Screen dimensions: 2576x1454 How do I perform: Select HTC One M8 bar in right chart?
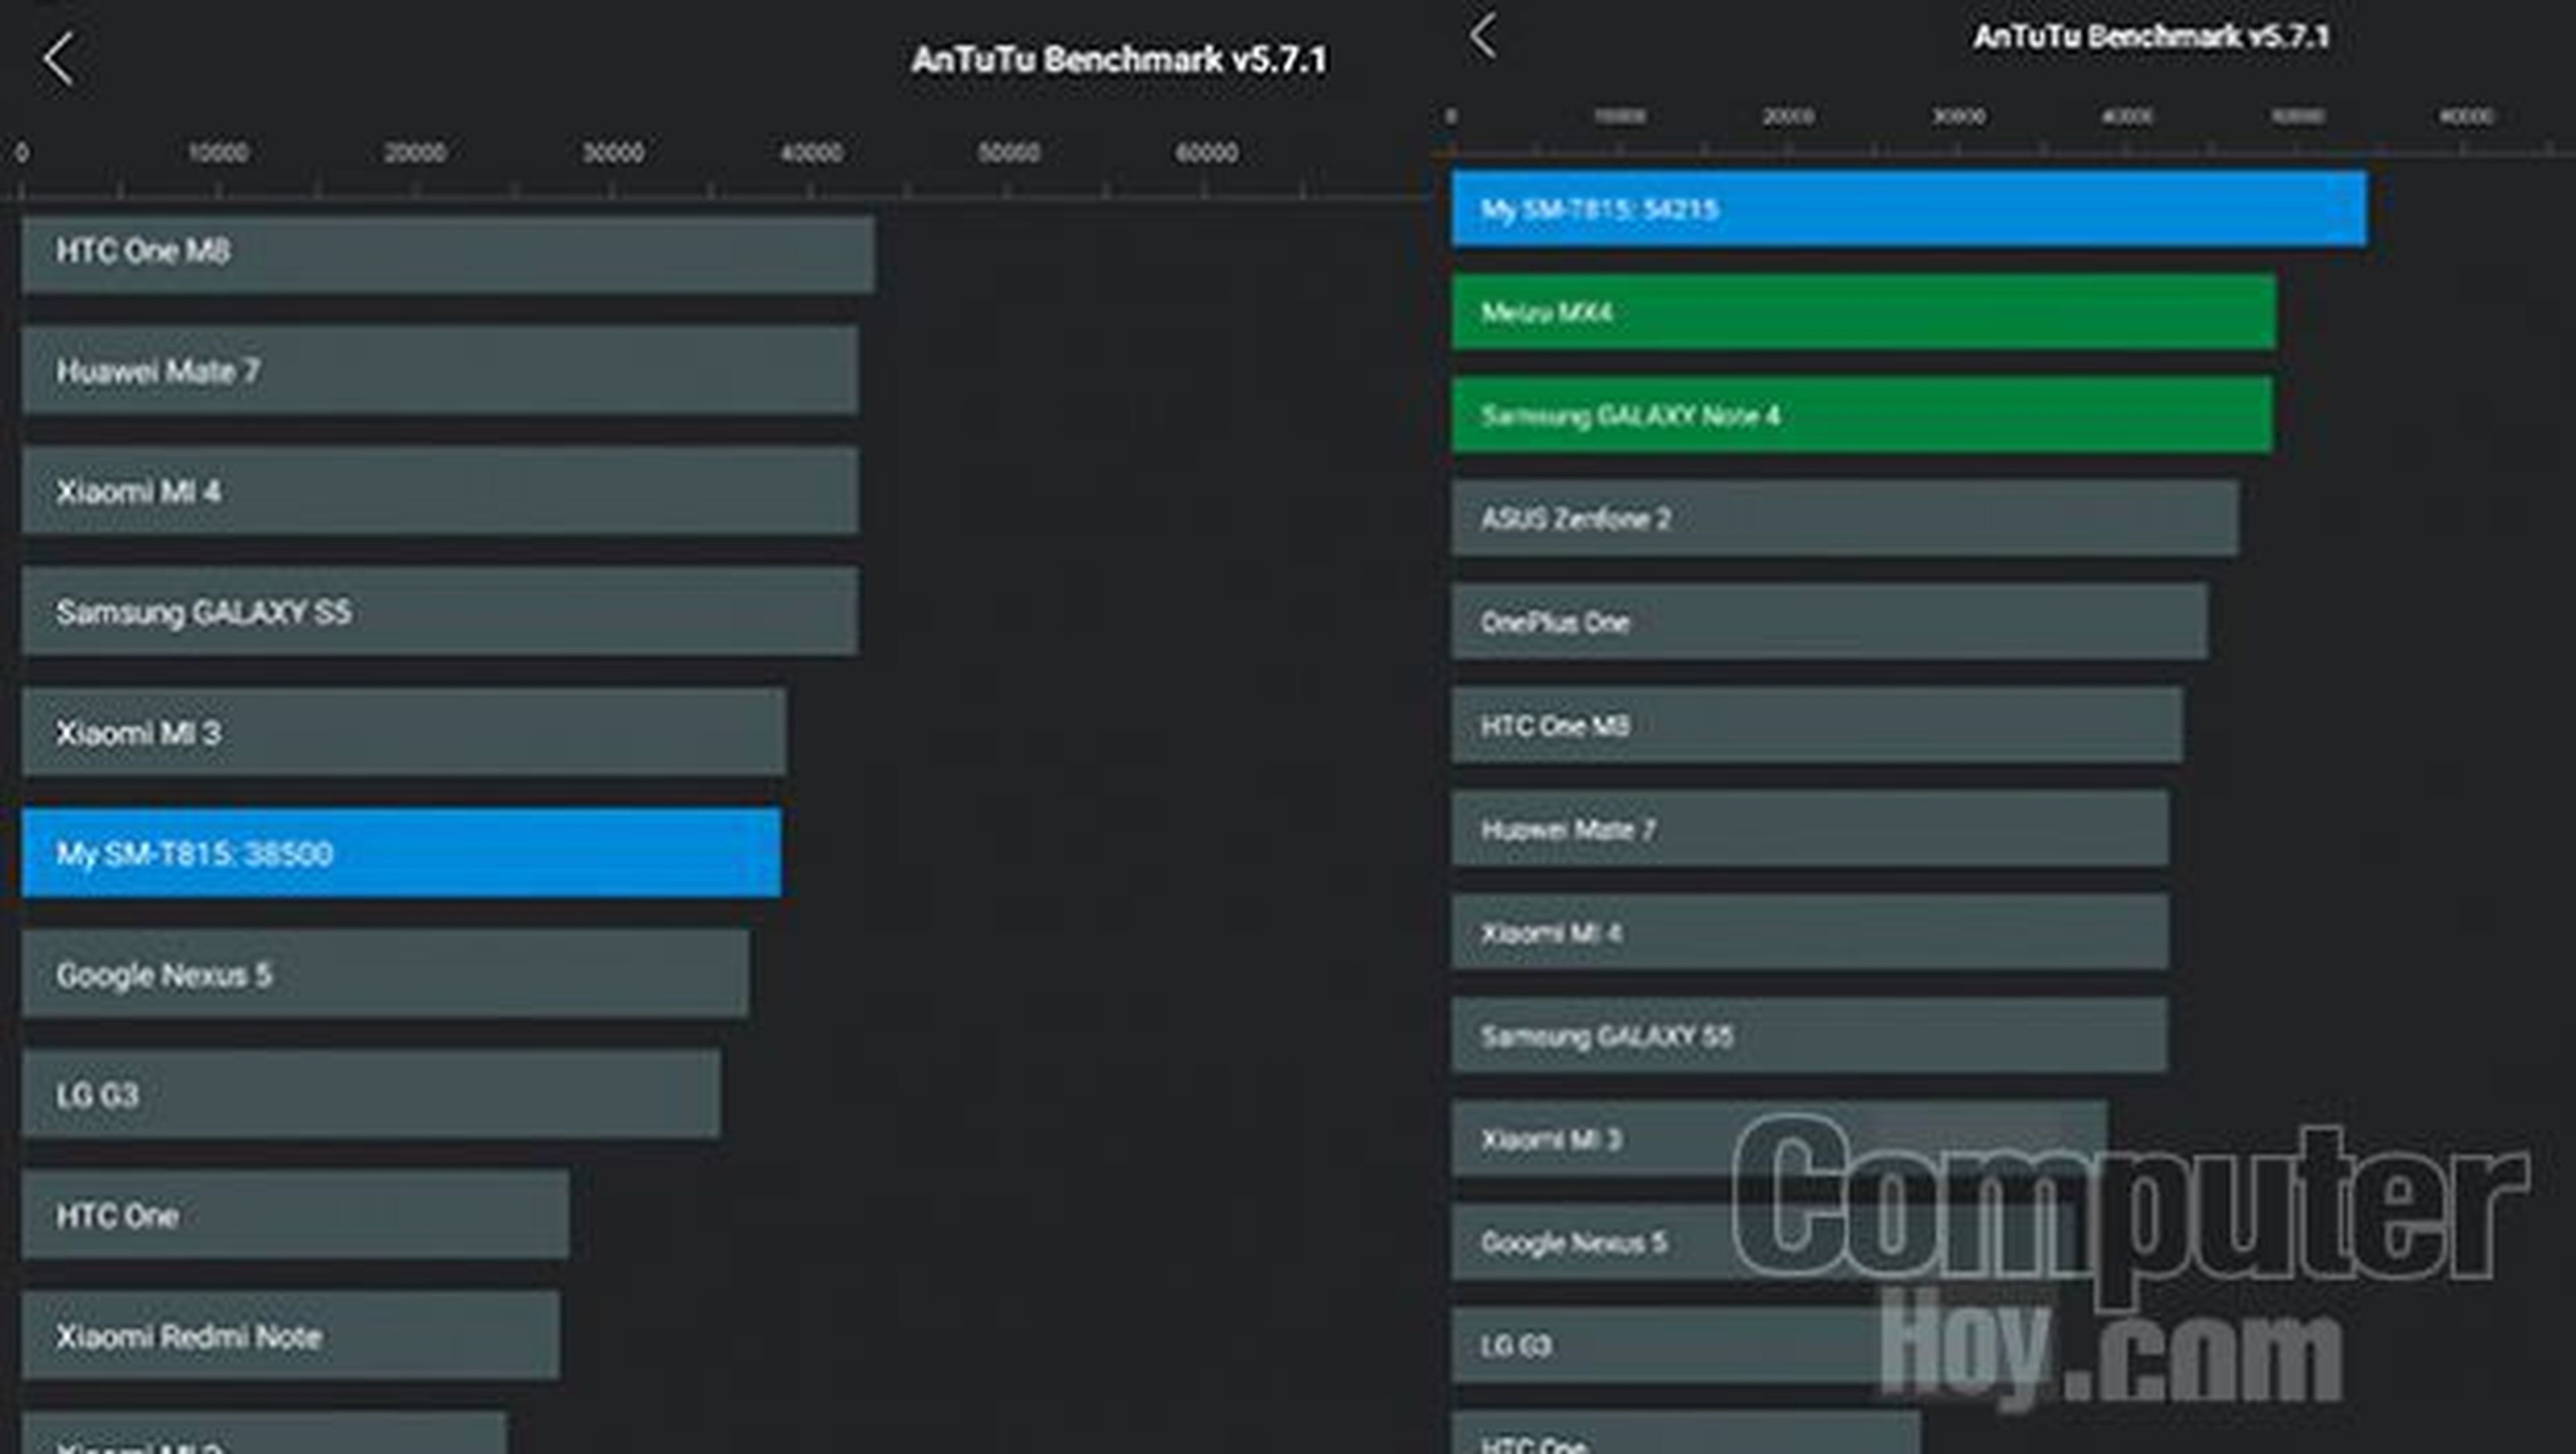(x=1817, y=725)
